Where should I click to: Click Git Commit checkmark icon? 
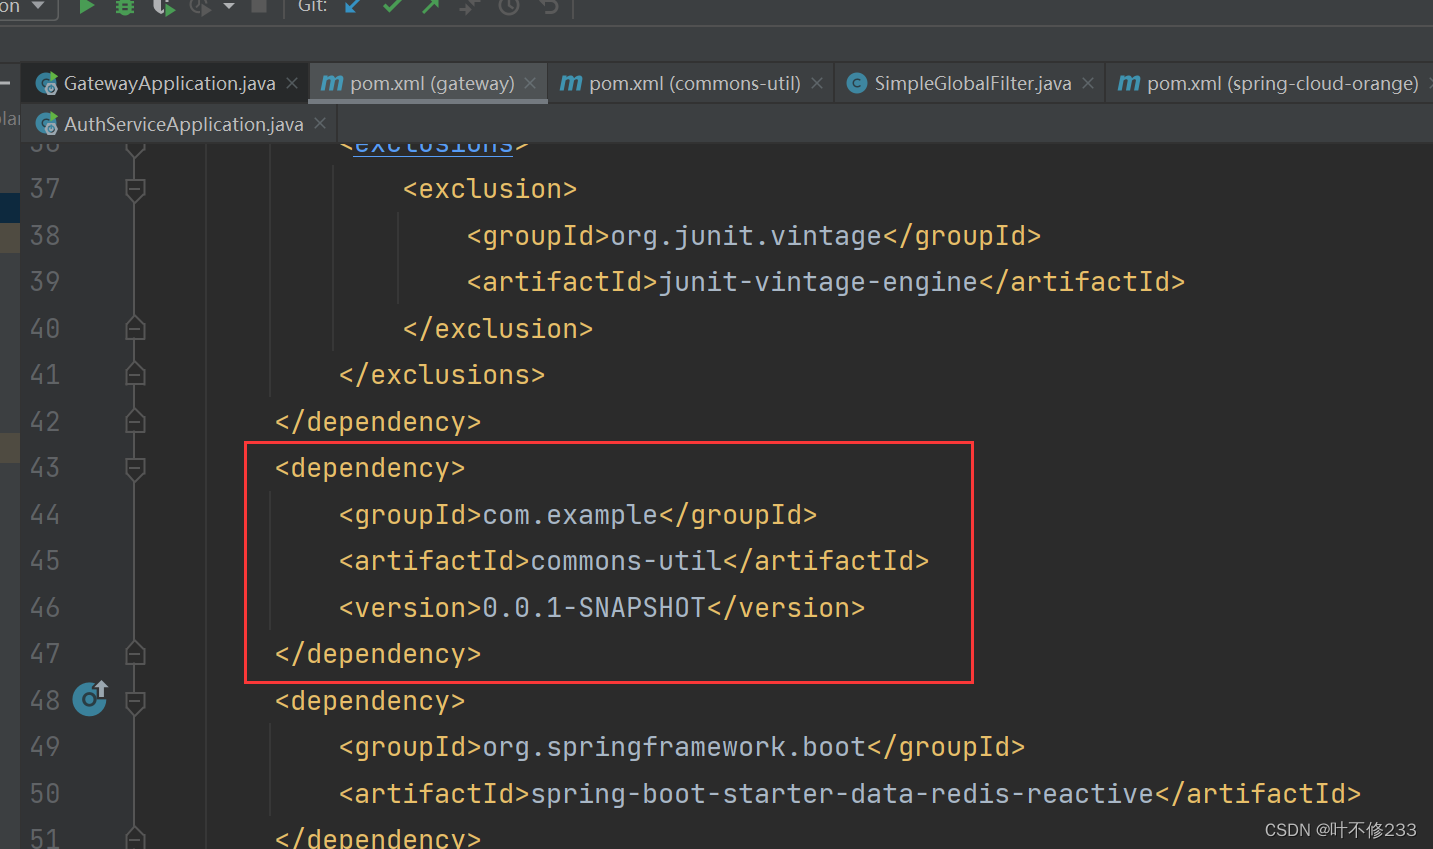click(392, 6)
